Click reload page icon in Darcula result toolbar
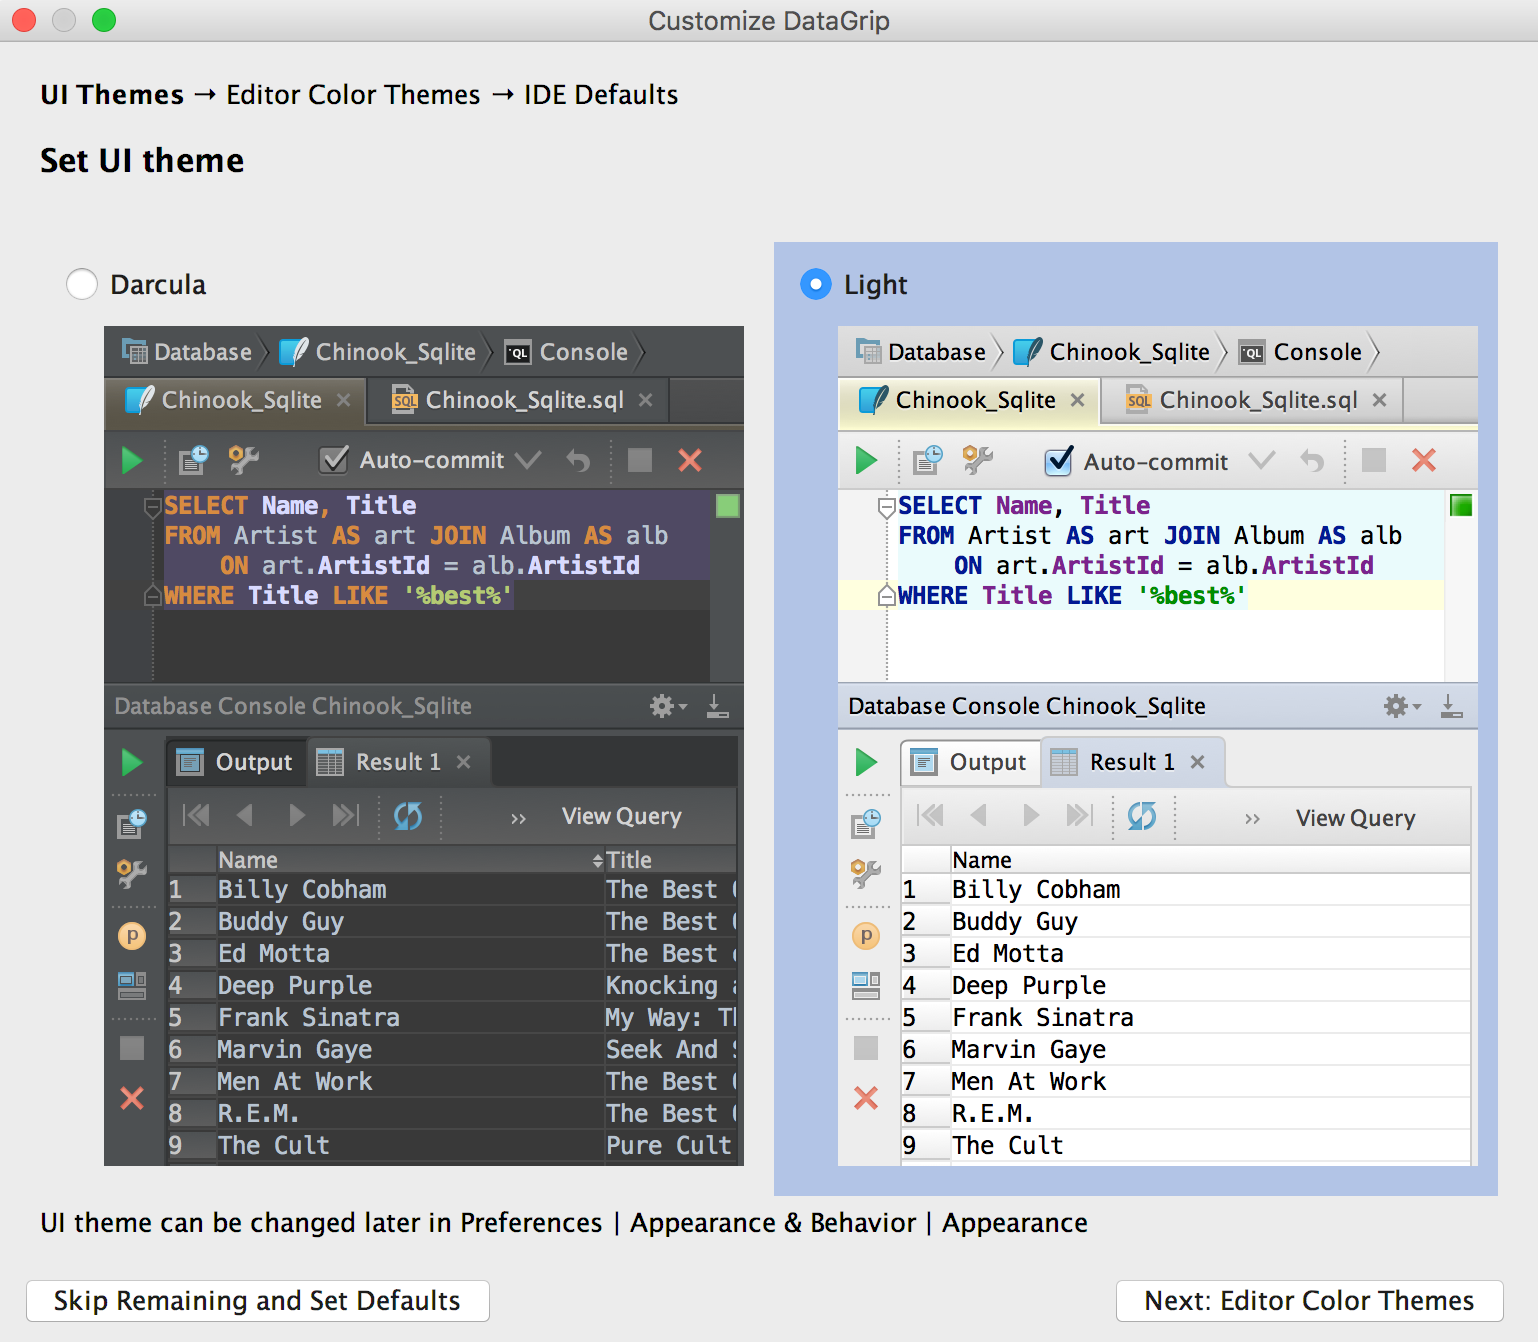This screenshot has width=1538, height=1342. [x=408, y=816]
